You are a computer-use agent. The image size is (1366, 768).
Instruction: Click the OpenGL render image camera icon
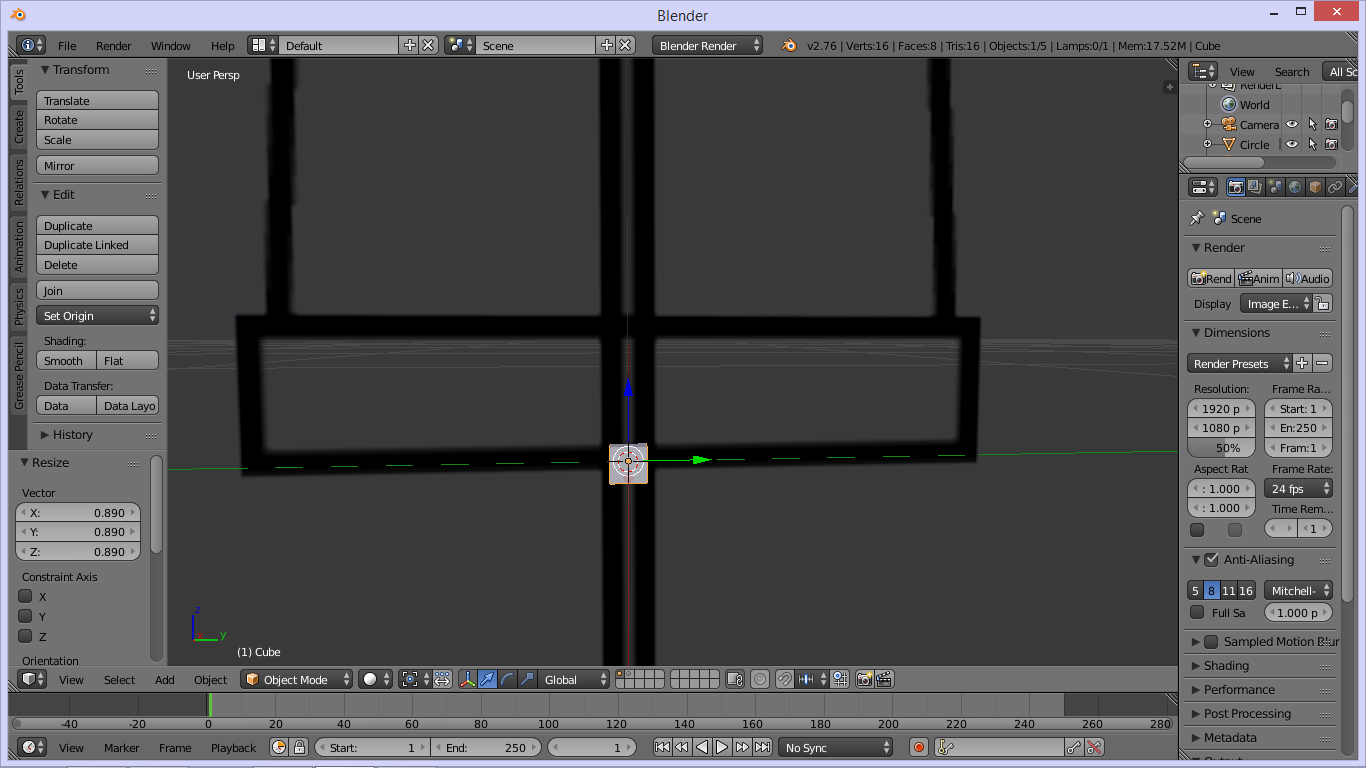(865, 679)
